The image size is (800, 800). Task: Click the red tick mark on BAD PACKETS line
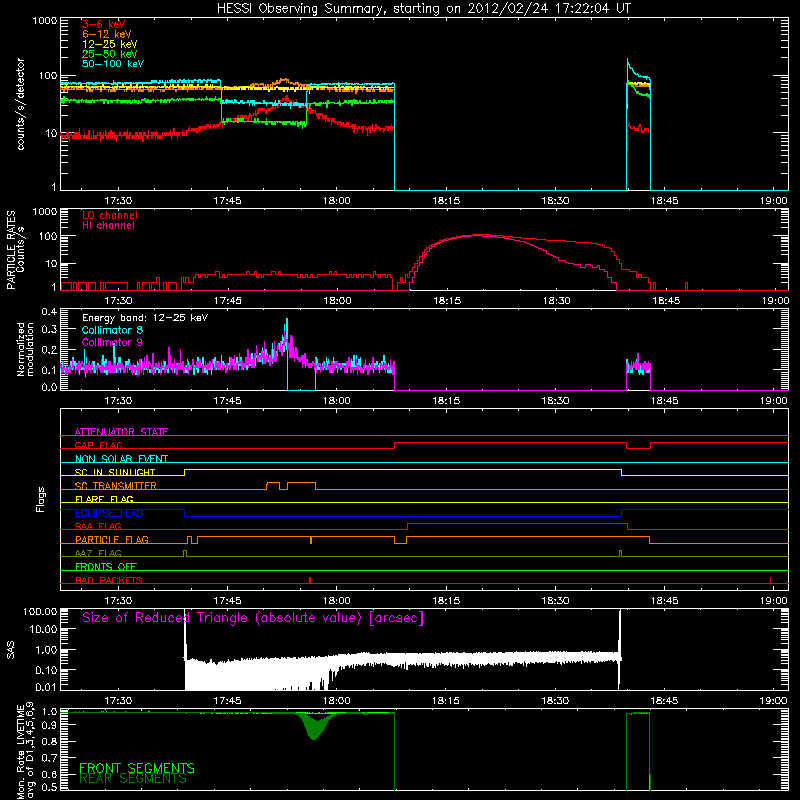[310, 580]
